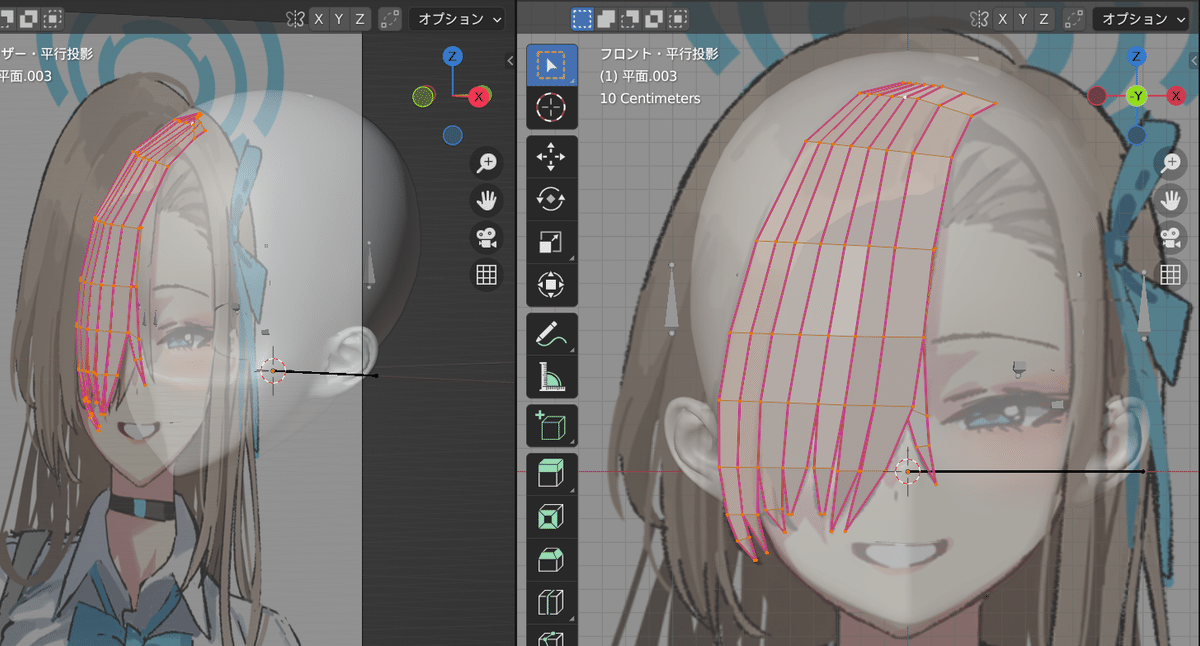Toggle Y mirror in front viewport header

tap(1024, 19)
